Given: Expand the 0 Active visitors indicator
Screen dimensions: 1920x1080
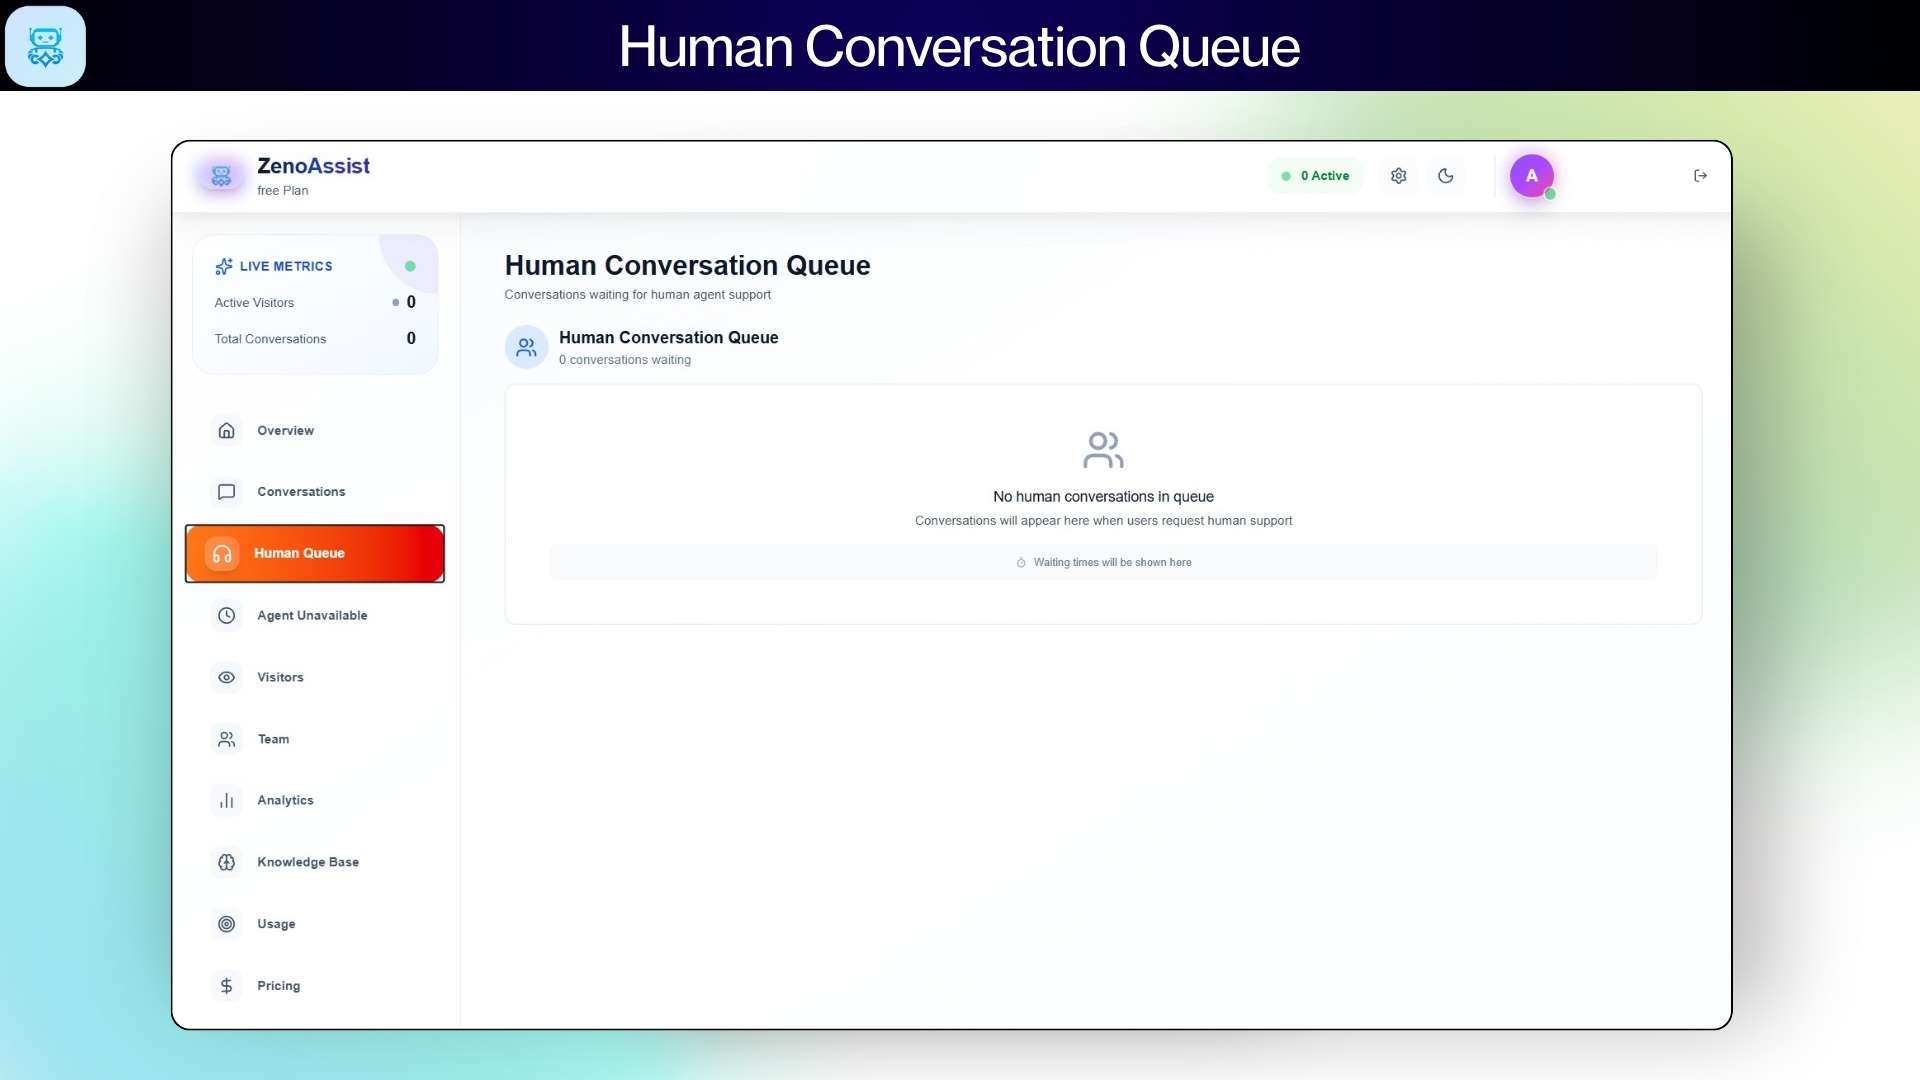Looking at the screenshot, I should coord(1316,175).
